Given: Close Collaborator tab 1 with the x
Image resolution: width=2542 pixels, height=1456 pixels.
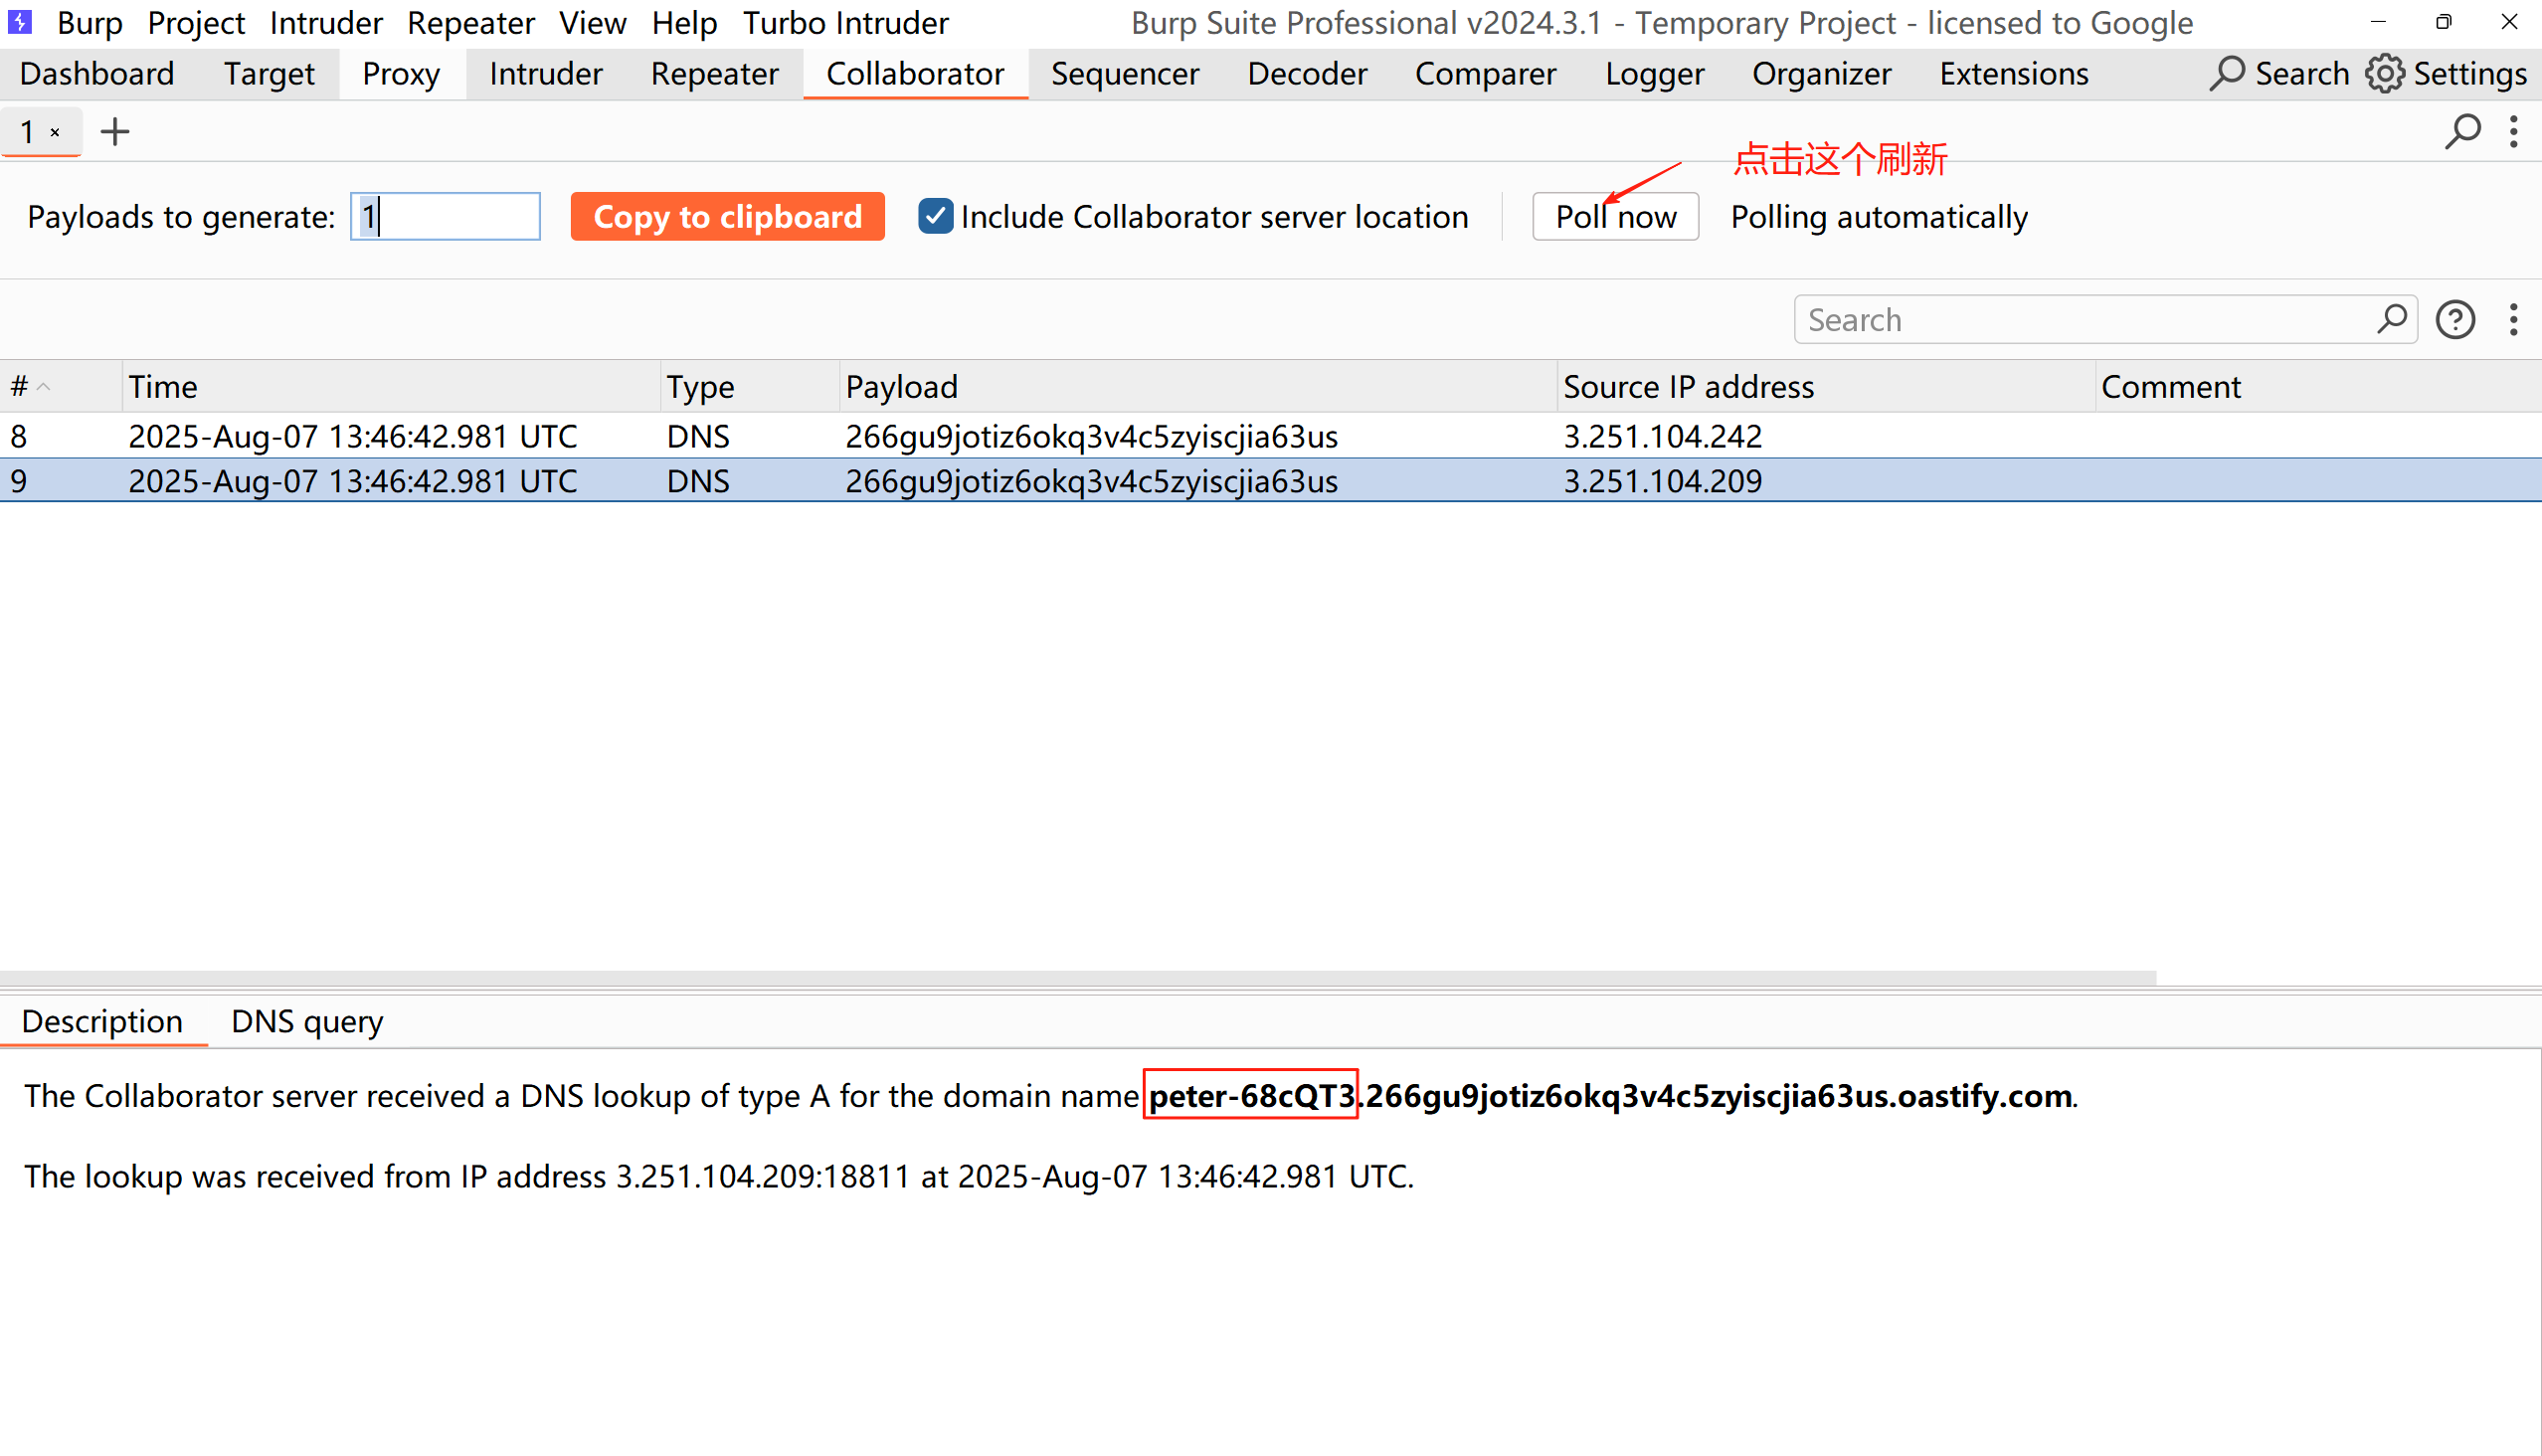Looking at the screenshot, I should tap(56, 132).
